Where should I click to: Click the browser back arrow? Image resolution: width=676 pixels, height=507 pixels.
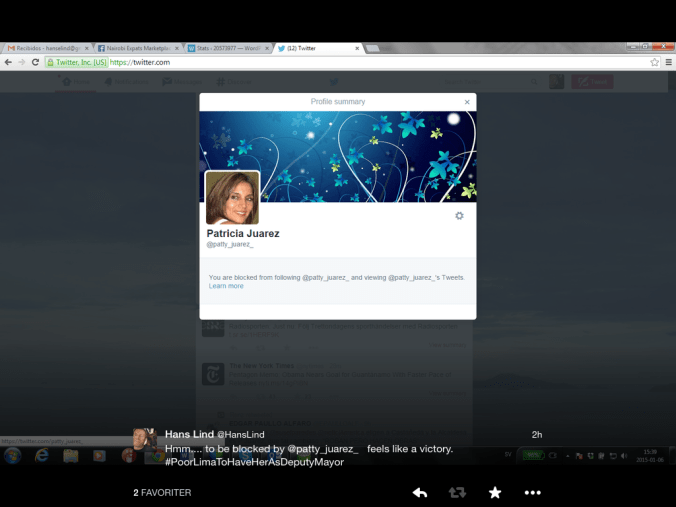click(x=8, y=62)
